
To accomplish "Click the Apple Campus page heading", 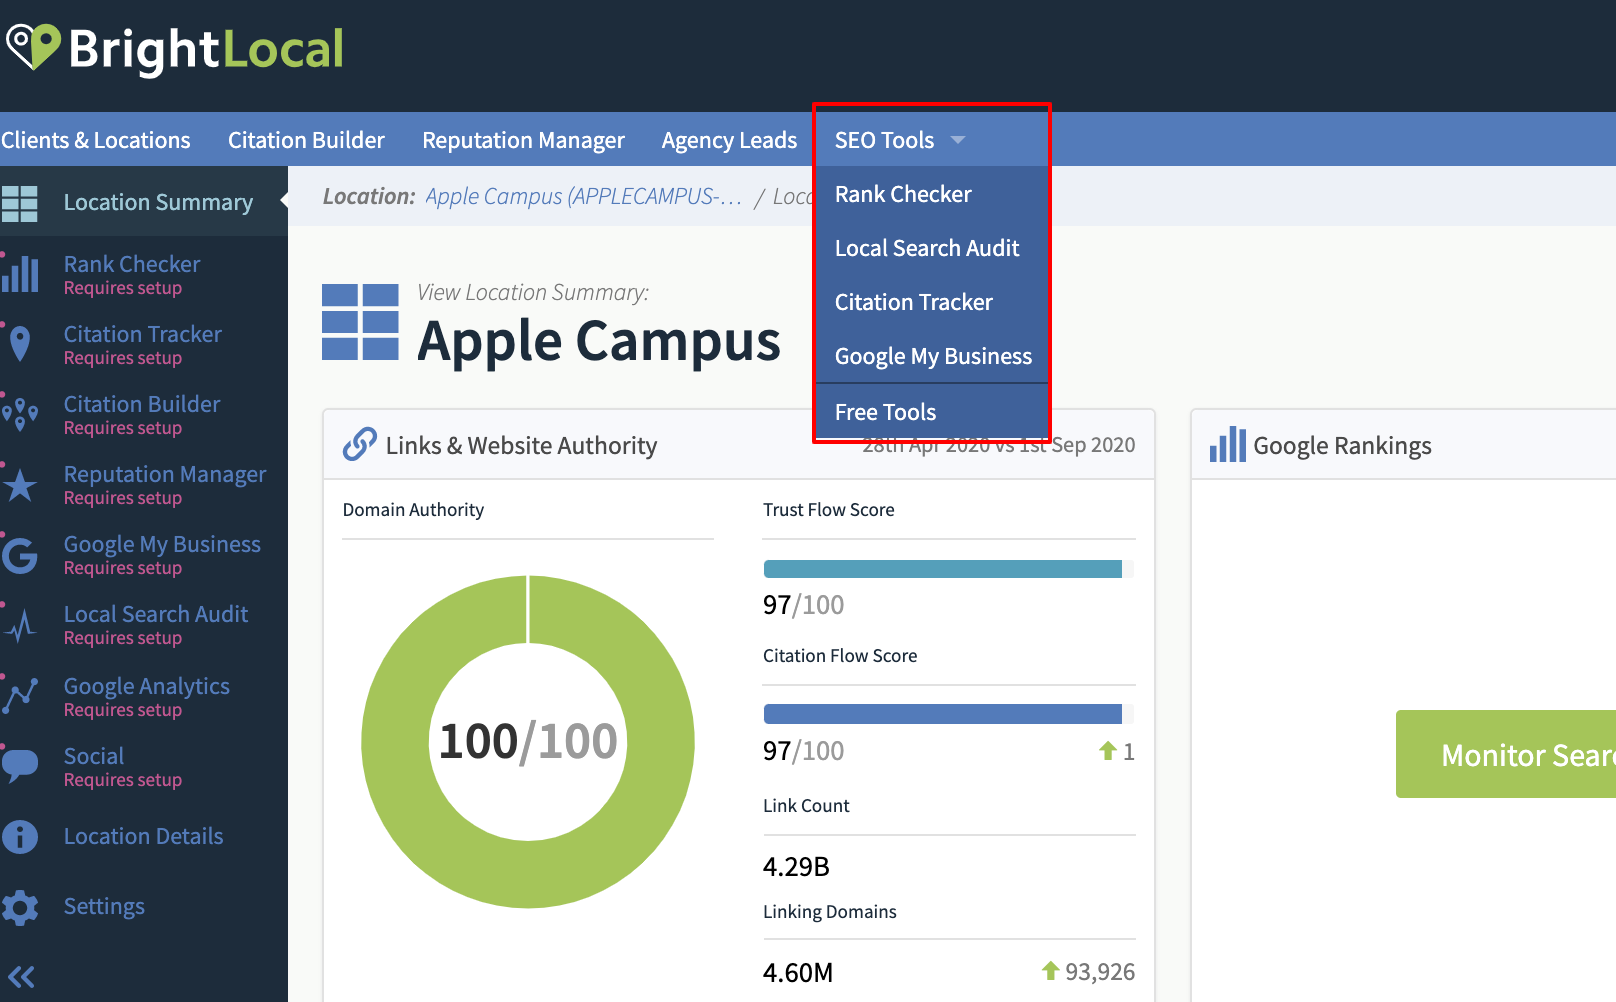I will tap(599, 341).
